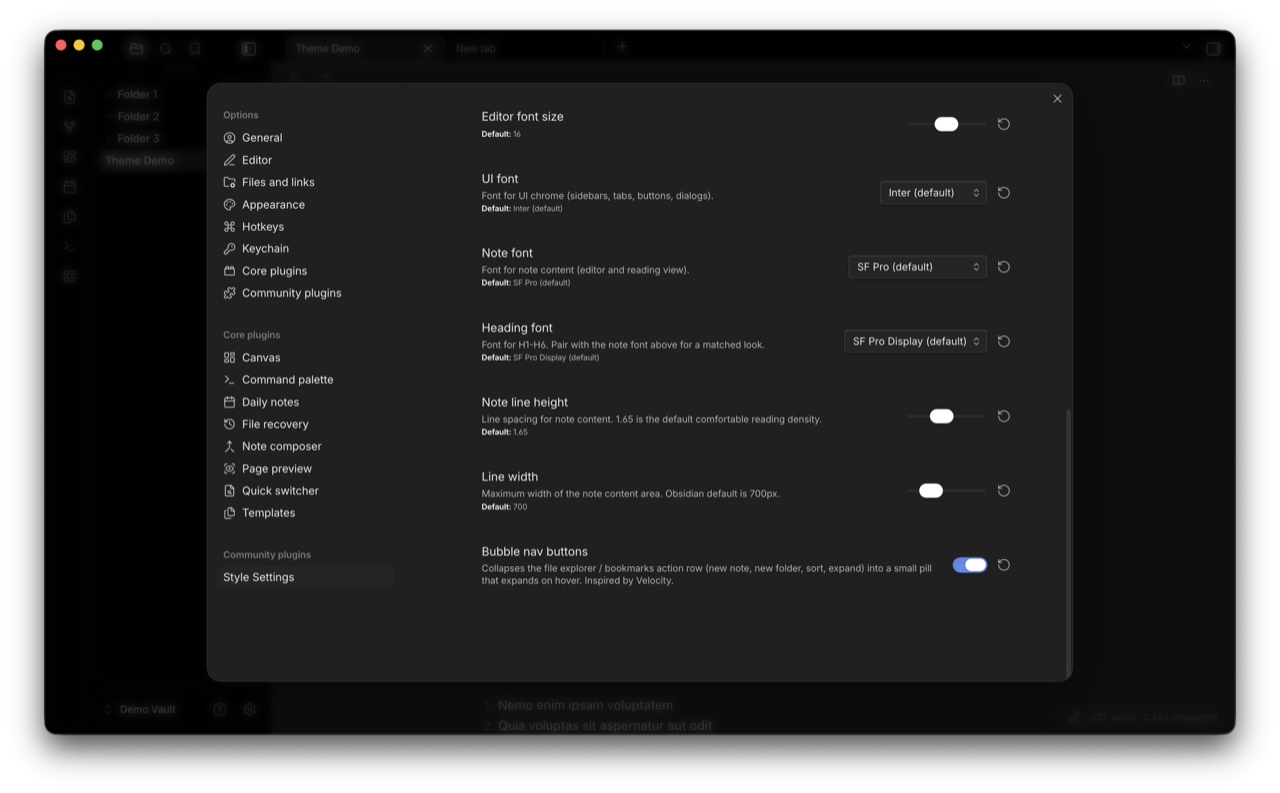Toggle Bubble nav buttons switch off
This screenshot has width=1280, height=793.
click(969, 565)
